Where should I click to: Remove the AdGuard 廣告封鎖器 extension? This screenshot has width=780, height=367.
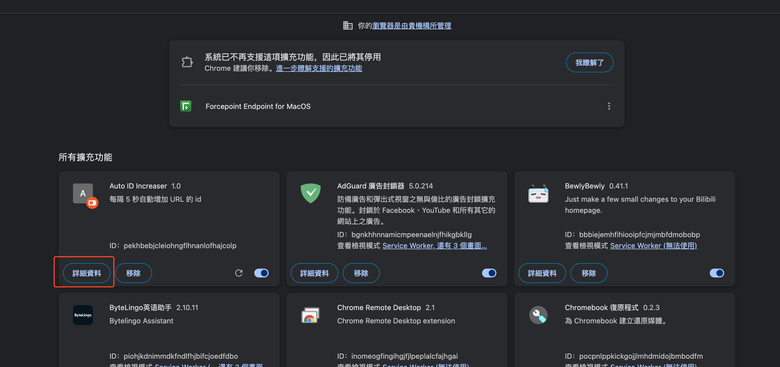tap(361, 273)
